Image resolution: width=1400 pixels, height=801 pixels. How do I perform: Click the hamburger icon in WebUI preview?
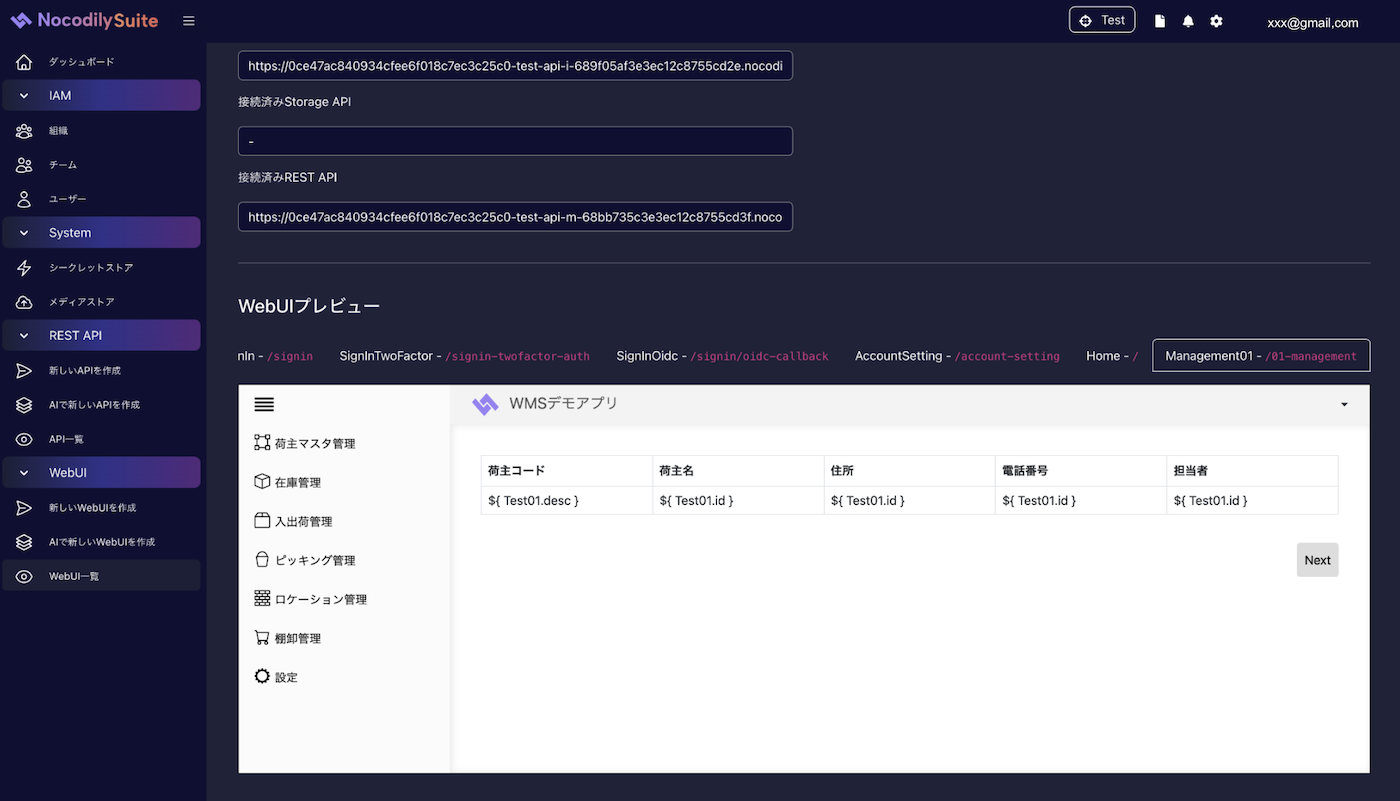click(264, 405)
